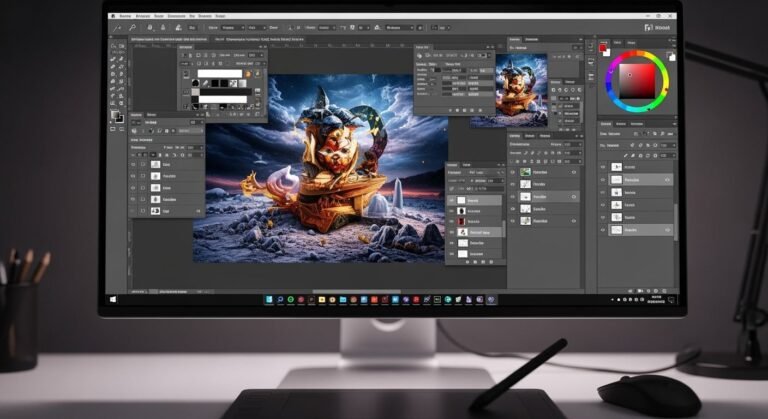This screenshot has width=768, height=419.
Task: Open the first menu after the app logo in the menu bar
Action: (125, 16)
